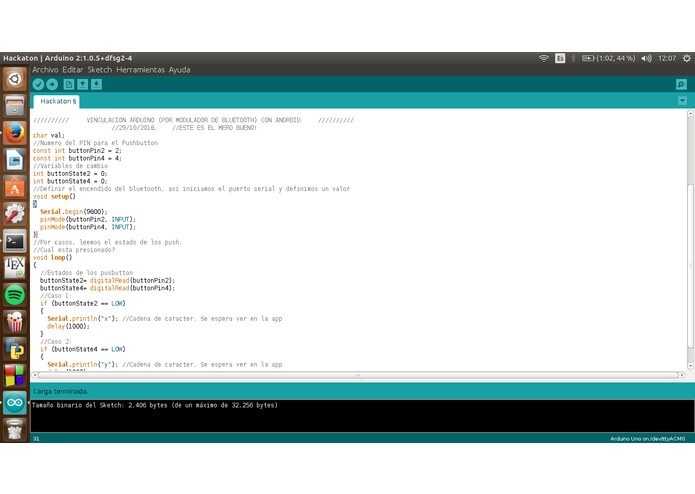Viewport: 695px width, 494px height.
Task: Save sketch with the down-arrow icon
Action: 97,84
